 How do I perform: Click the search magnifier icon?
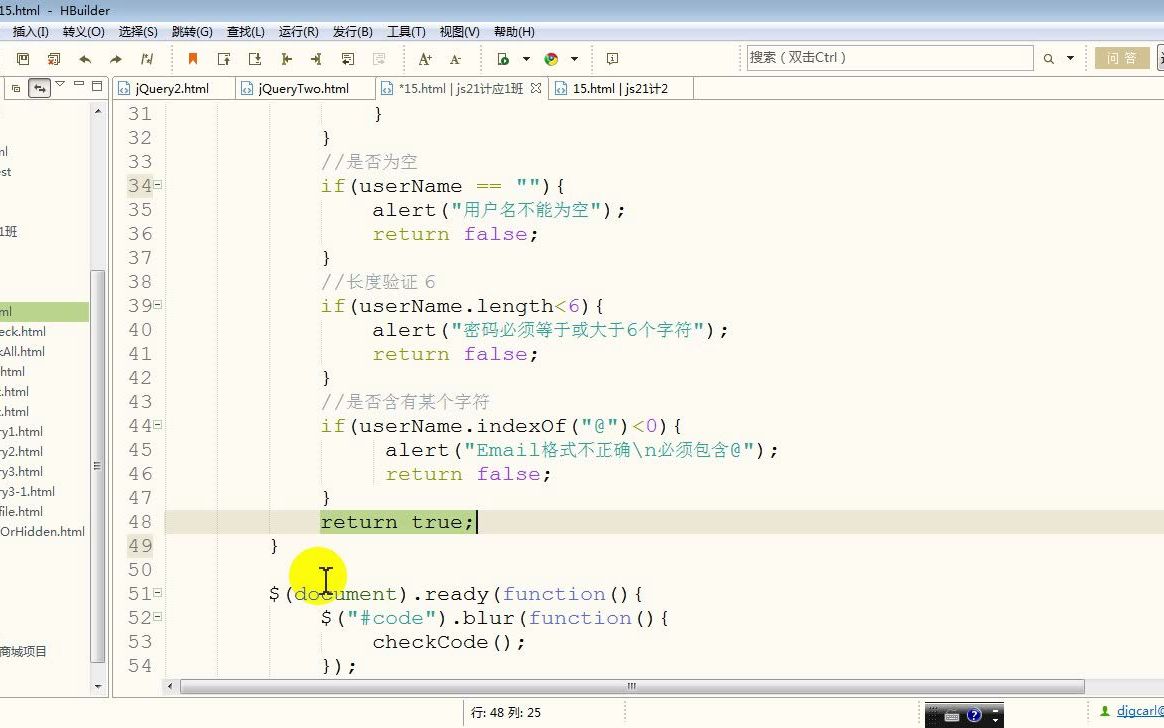tap(1049, 58)
